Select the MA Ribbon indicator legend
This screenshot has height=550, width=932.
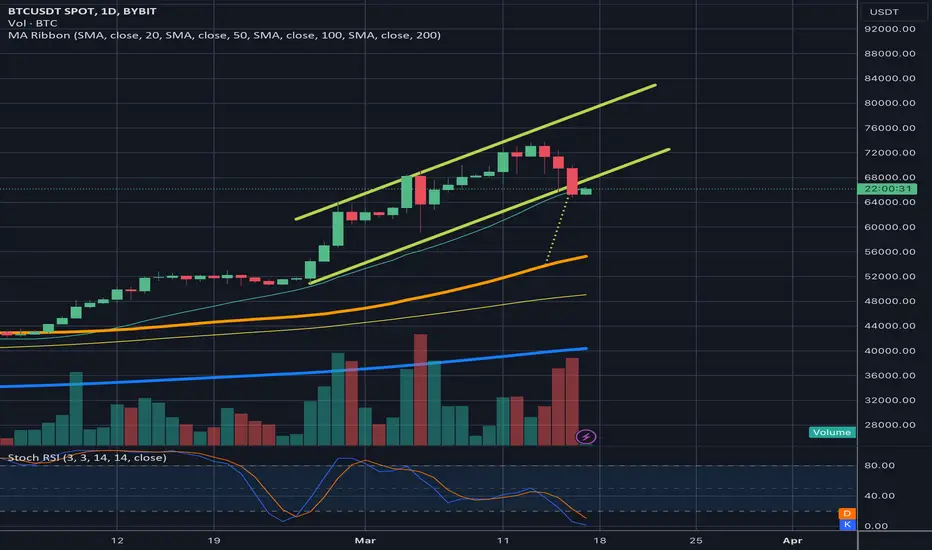click(224, 35)
